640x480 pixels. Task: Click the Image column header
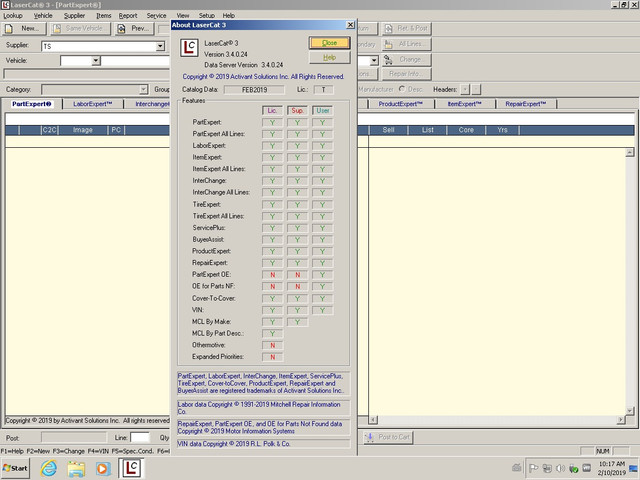[83, 130]
